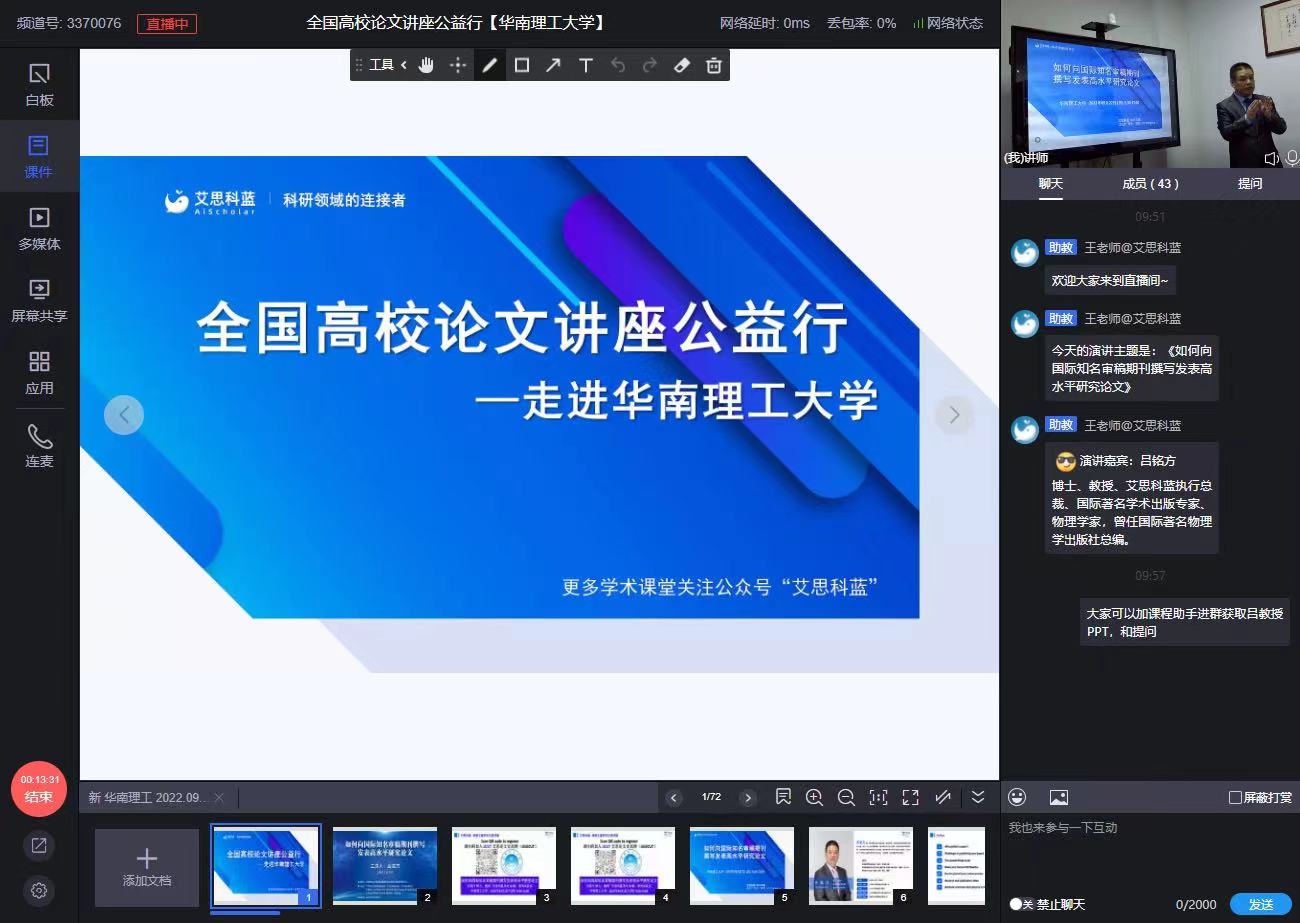Image resolution: width=1300 pixels, height=923 pixels.
Task: Reset courseware to 1:1 size
Action: pos(878,797)
